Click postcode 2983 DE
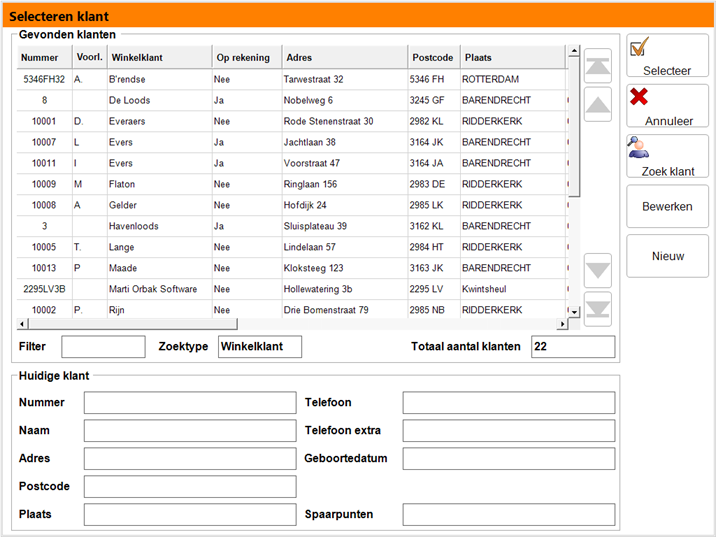Screen dimensions: 716x537 [x=427, y=184]
